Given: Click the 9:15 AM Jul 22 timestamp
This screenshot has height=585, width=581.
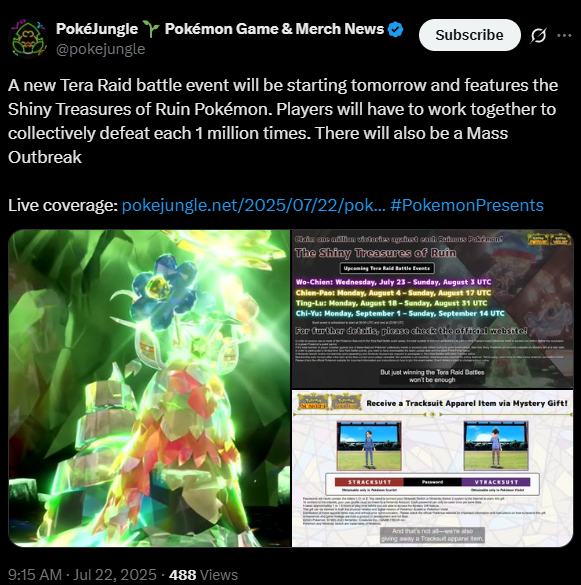Looking at the screenshot, I should click(x=82, y=575).
